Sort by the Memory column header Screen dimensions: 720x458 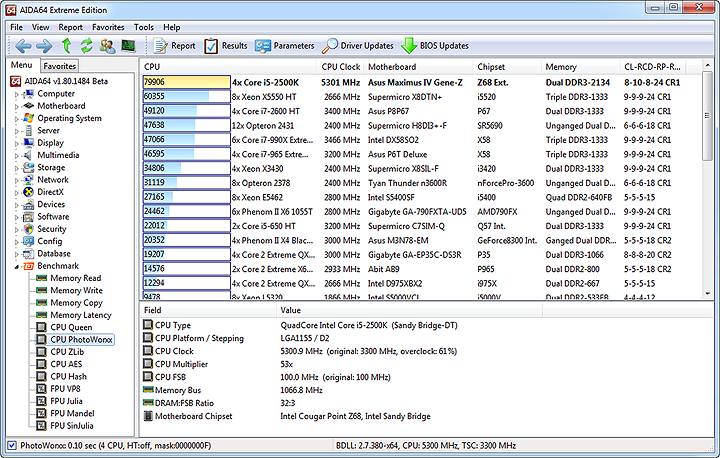tap(580, 67)
